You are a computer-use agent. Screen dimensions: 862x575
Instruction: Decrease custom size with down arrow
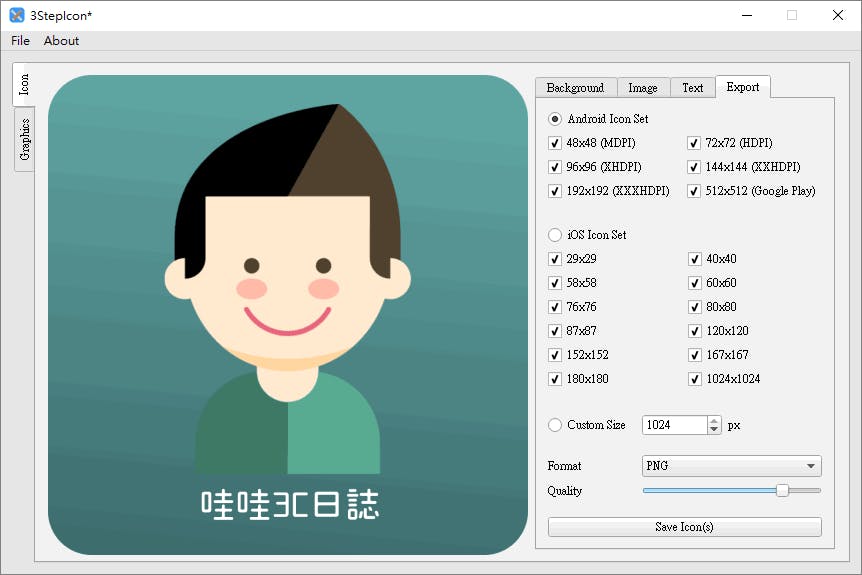click(x=713, y=430)
